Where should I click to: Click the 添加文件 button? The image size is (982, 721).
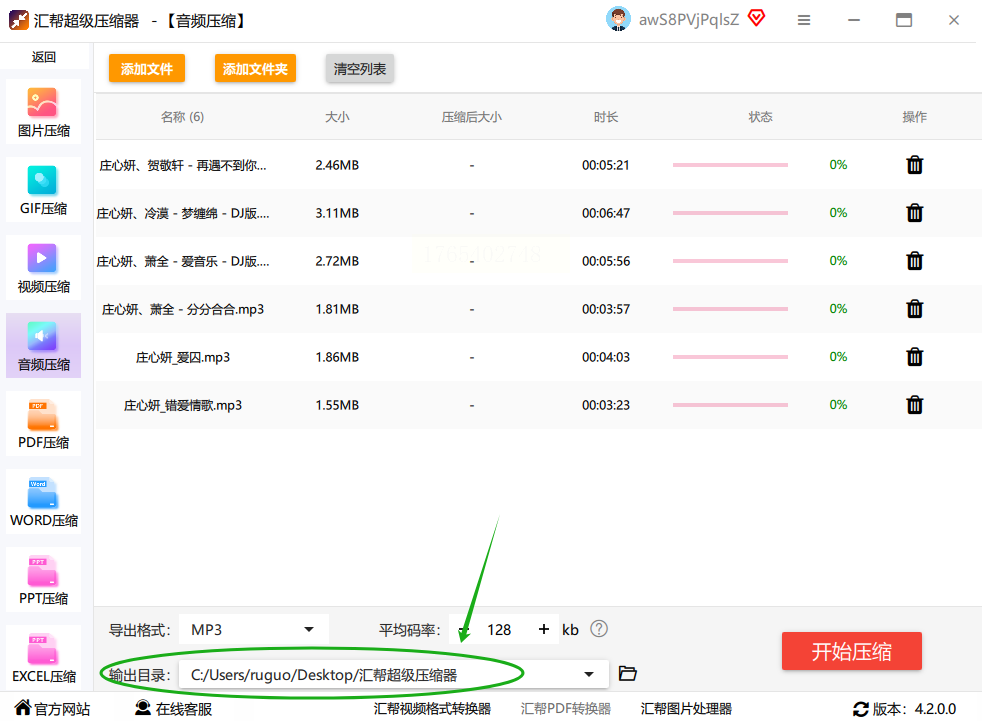(147, 68)
